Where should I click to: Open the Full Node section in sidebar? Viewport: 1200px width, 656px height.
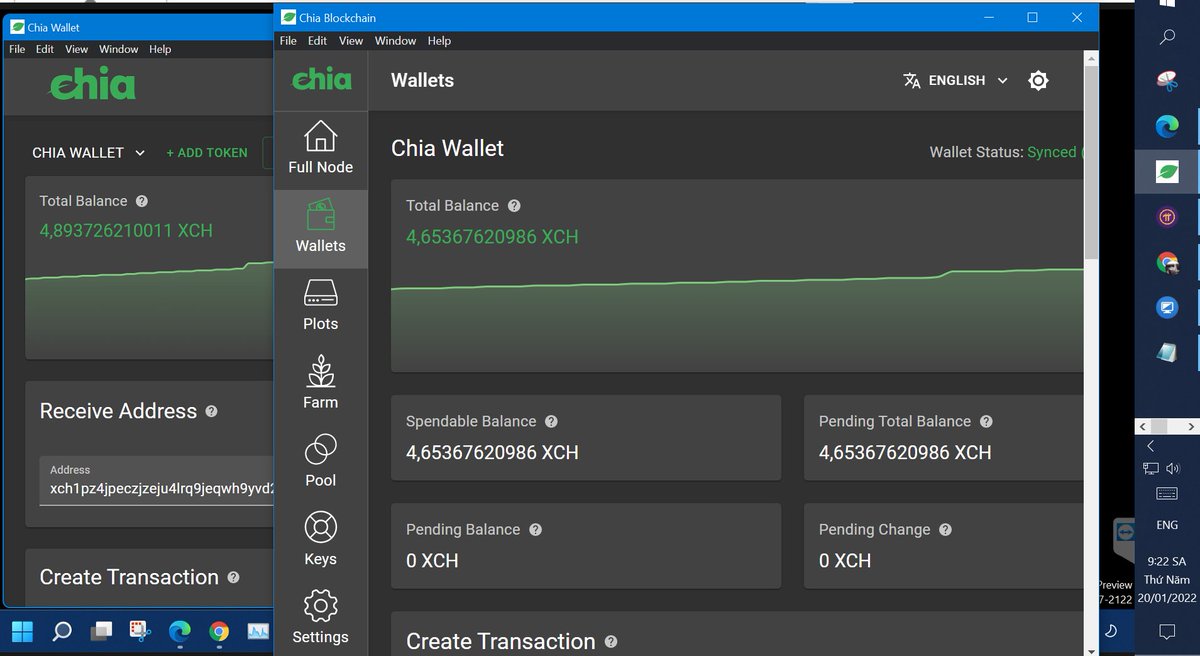click(320, 148)
